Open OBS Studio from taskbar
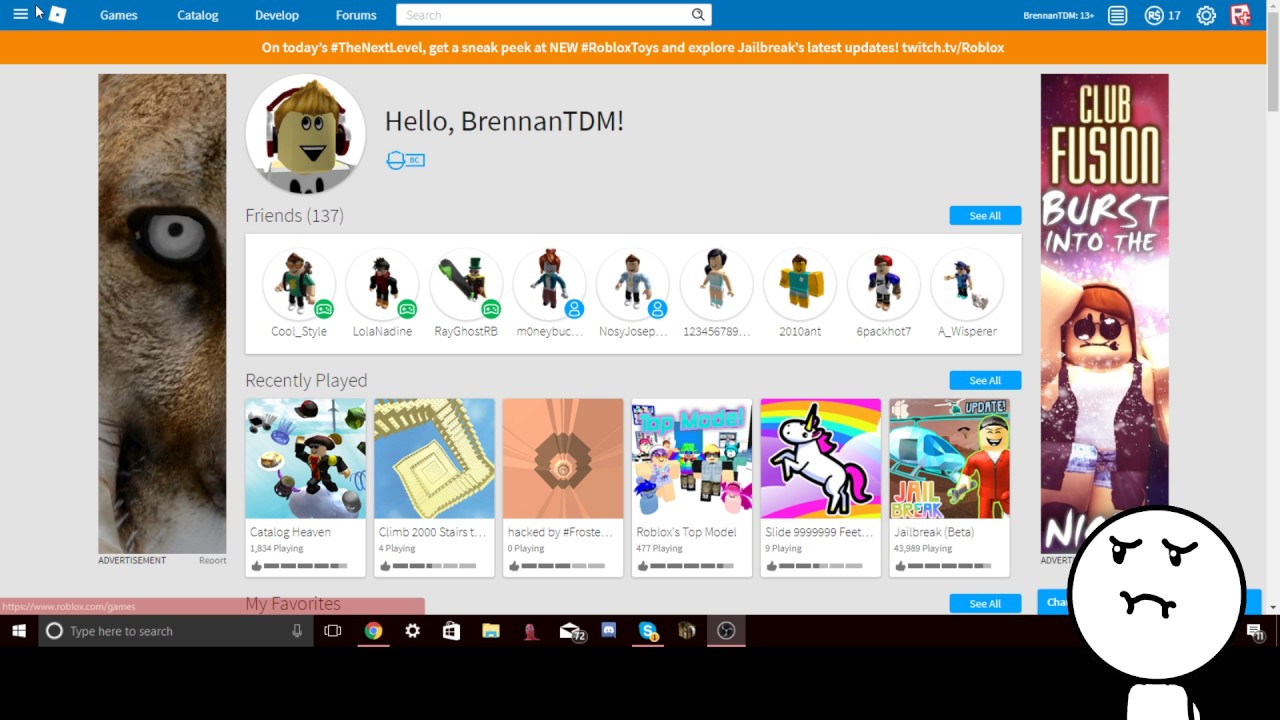 [x=727, y=631]
